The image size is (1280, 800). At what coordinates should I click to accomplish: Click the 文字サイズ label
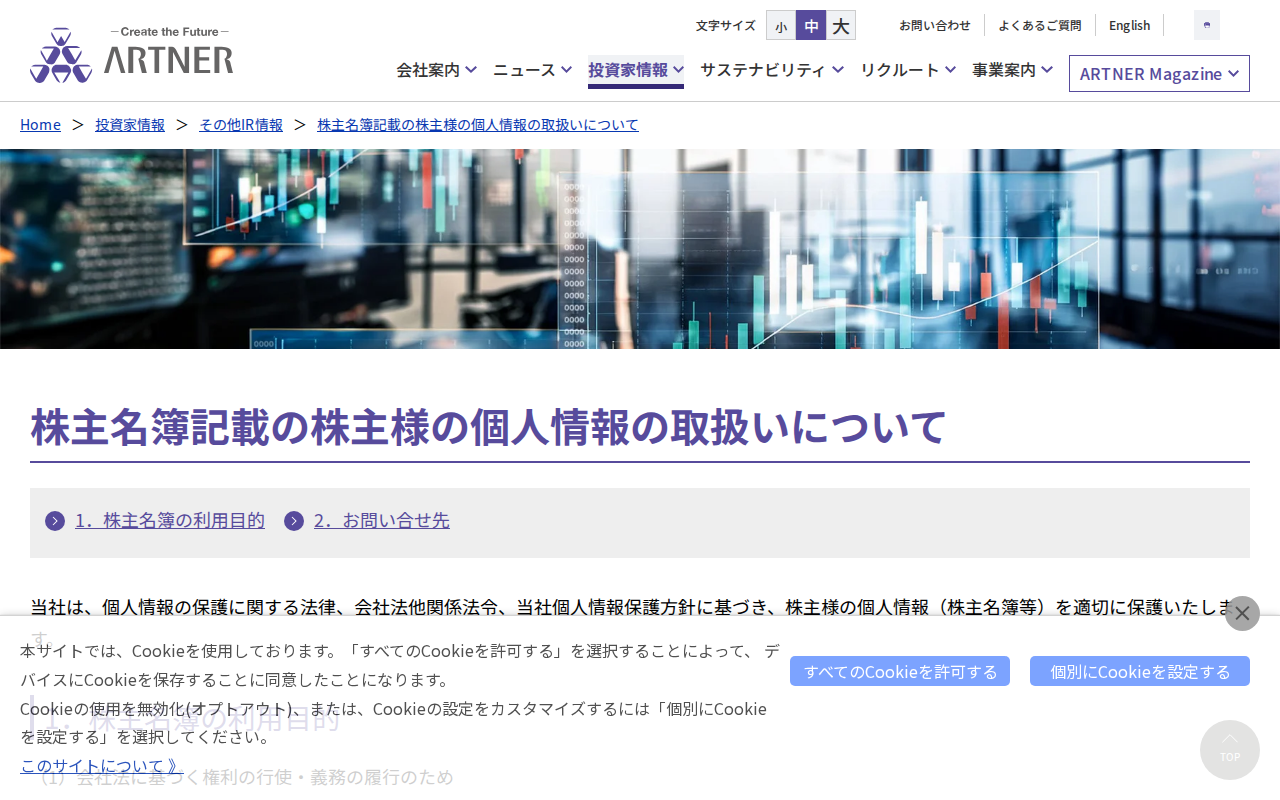[x=726, y=26]
